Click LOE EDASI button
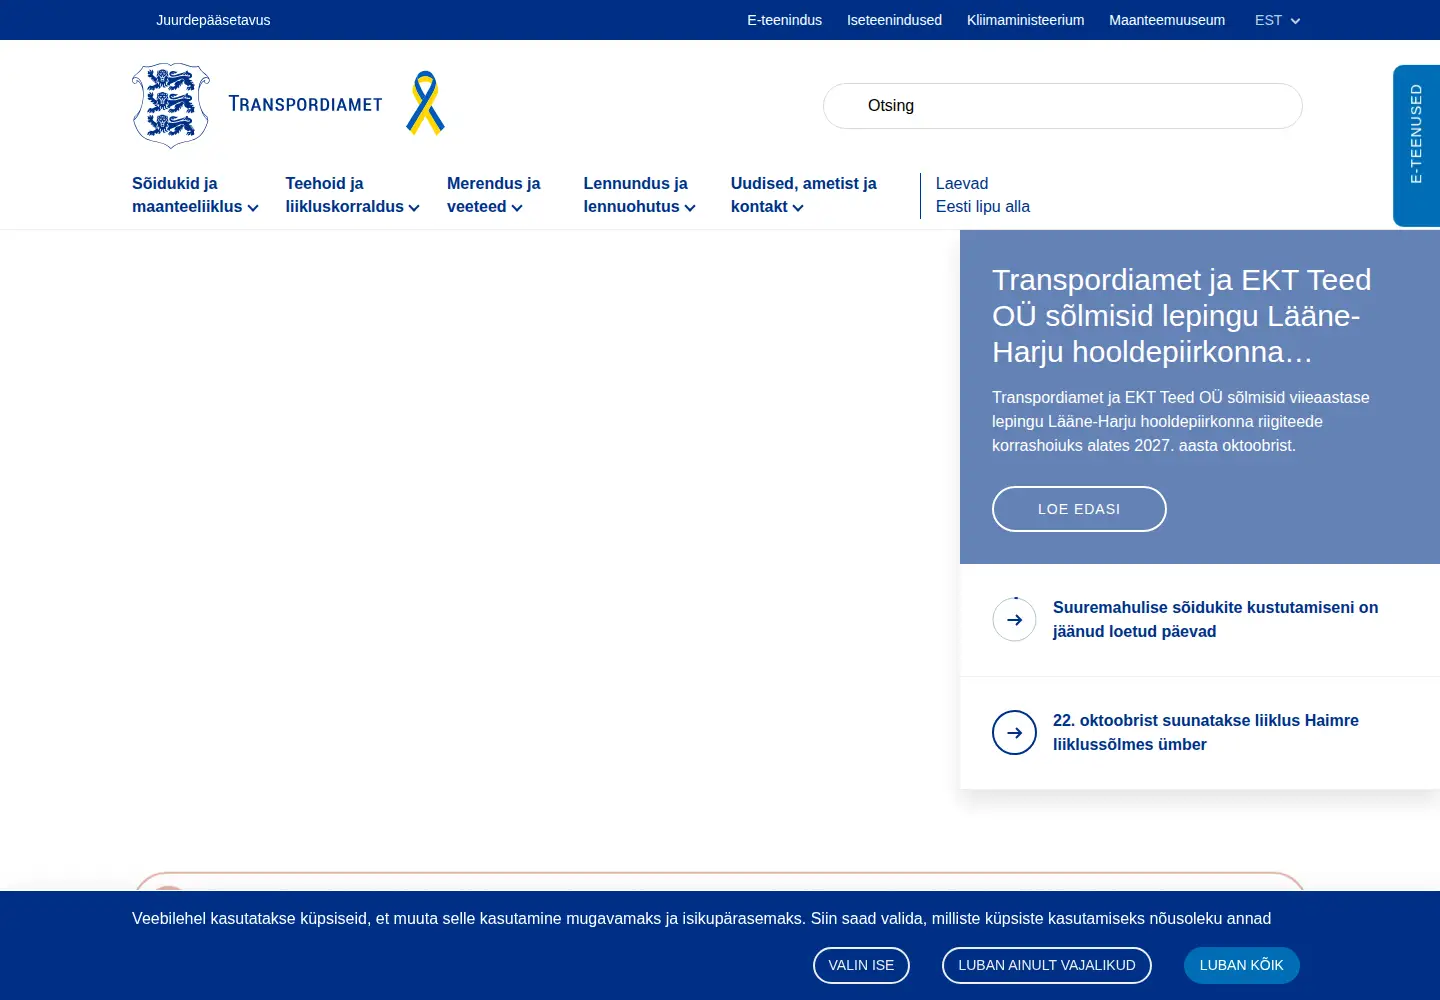The width and height of the screenshot is (1440, 1000). click(1079, 509)
